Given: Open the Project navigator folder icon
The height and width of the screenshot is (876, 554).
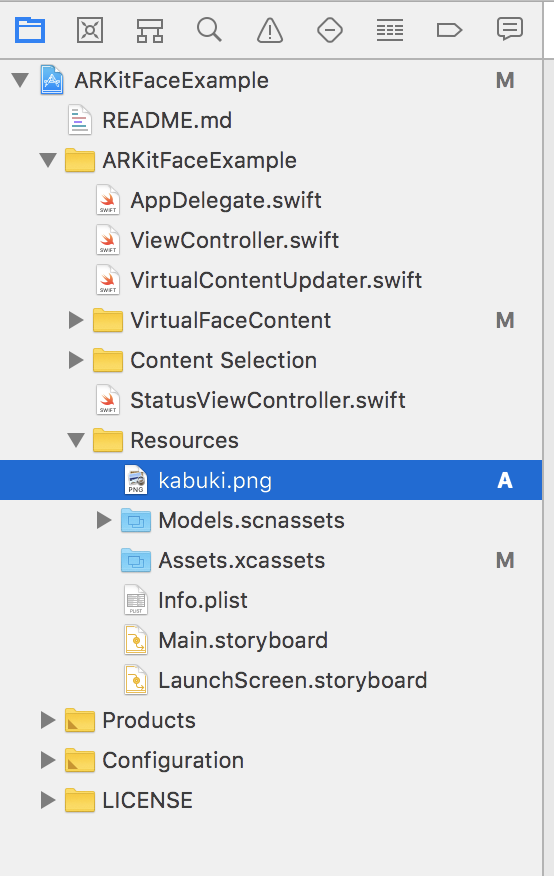Looking at the screenshot, I should click(x=30, y=30).
